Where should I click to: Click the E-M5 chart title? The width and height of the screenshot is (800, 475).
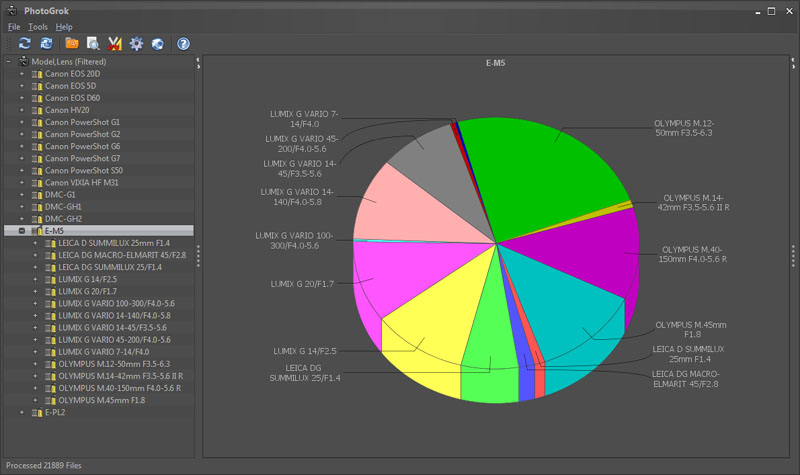coord(495,63)
